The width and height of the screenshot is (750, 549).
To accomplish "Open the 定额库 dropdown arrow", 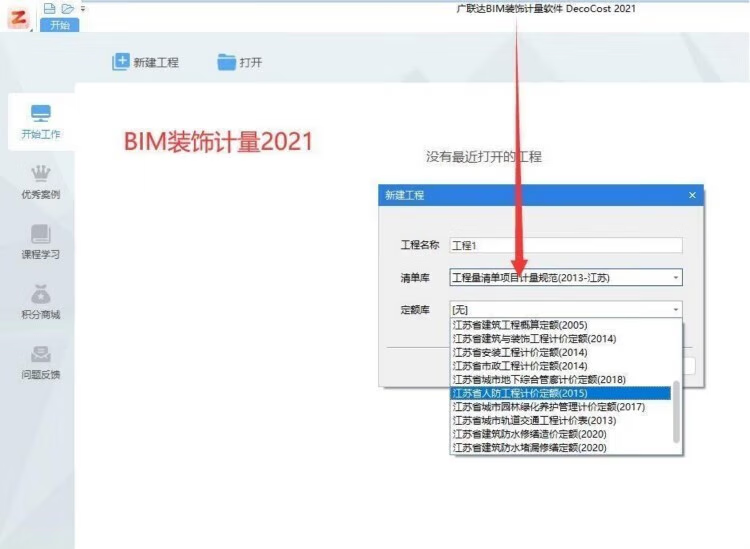I will pyautogui.click(x=675, y=309).
